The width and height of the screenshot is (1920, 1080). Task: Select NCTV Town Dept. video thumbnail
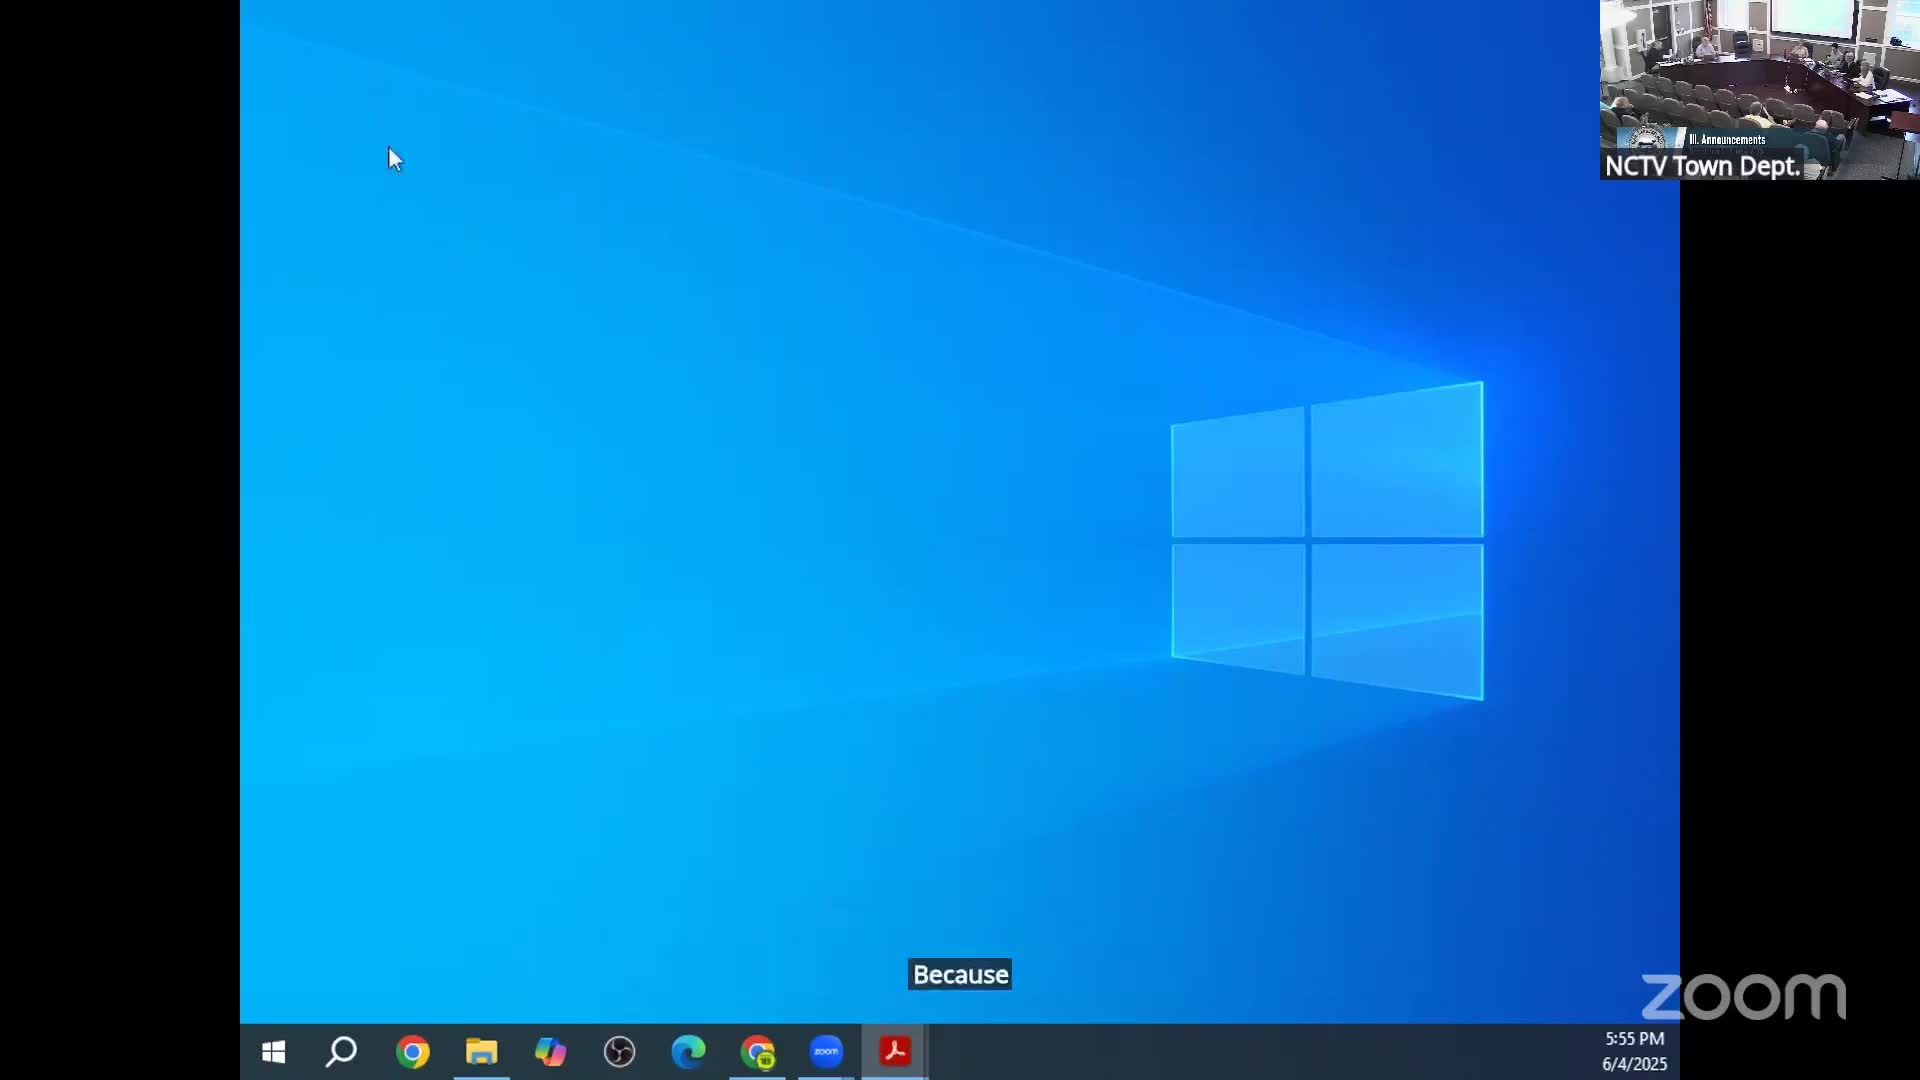point(1758,70)
